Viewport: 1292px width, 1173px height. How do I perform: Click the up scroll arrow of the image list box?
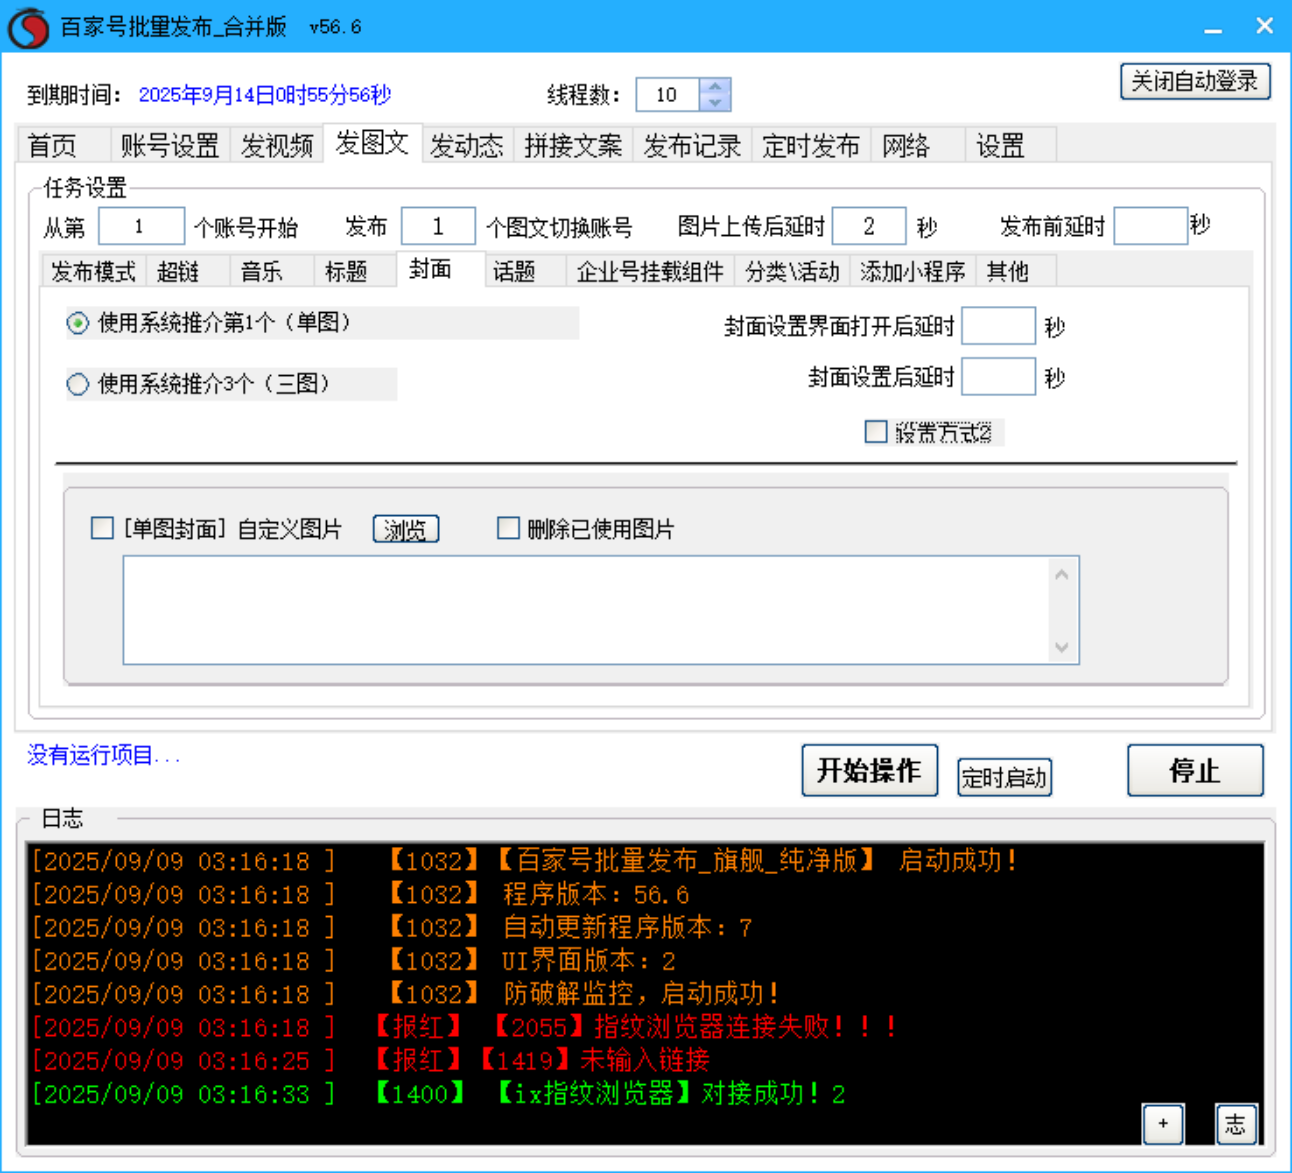pyautogui.click(x=1062, y=572)
